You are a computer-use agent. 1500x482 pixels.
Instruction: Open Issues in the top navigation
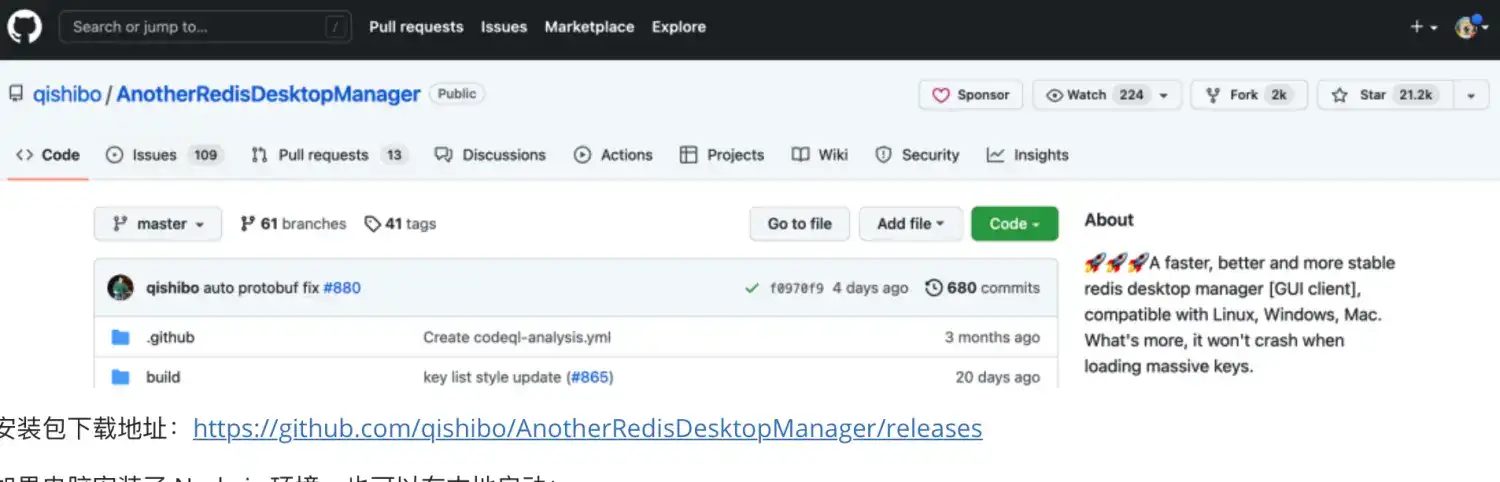[504, 27]
